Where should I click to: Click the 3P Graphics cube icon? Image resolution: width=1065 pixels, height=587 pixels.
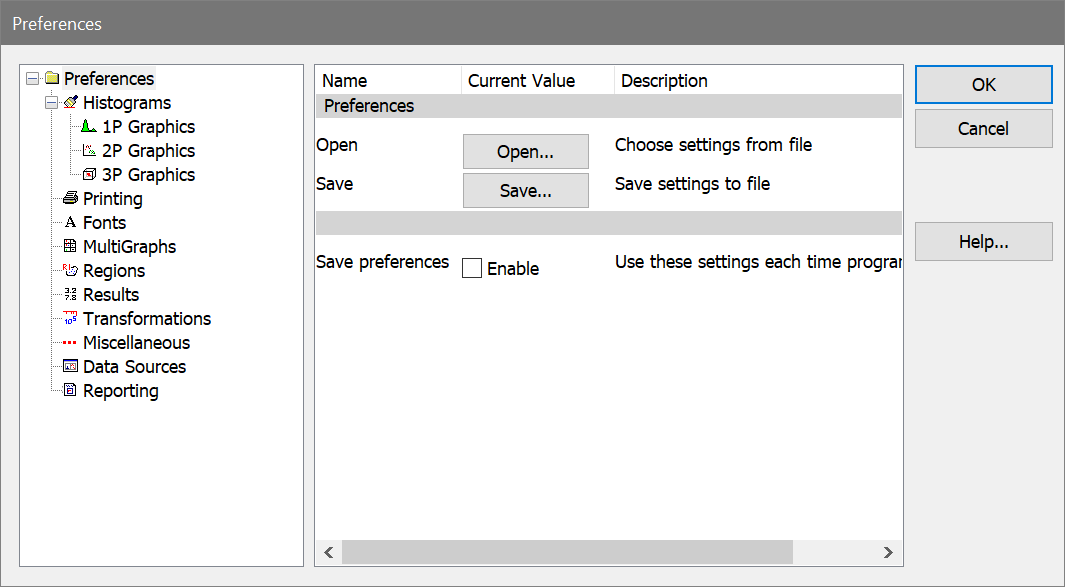click(x=89, y=175)
